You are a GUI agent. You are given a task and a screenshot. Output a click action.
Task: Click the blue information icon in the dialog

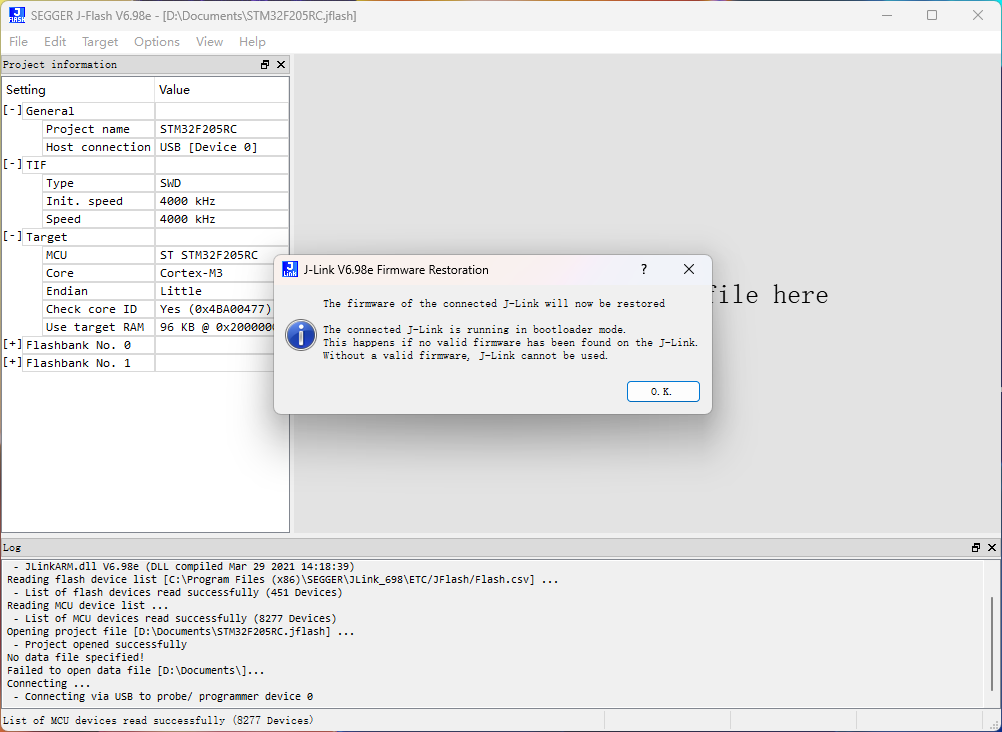click(300, 335)
